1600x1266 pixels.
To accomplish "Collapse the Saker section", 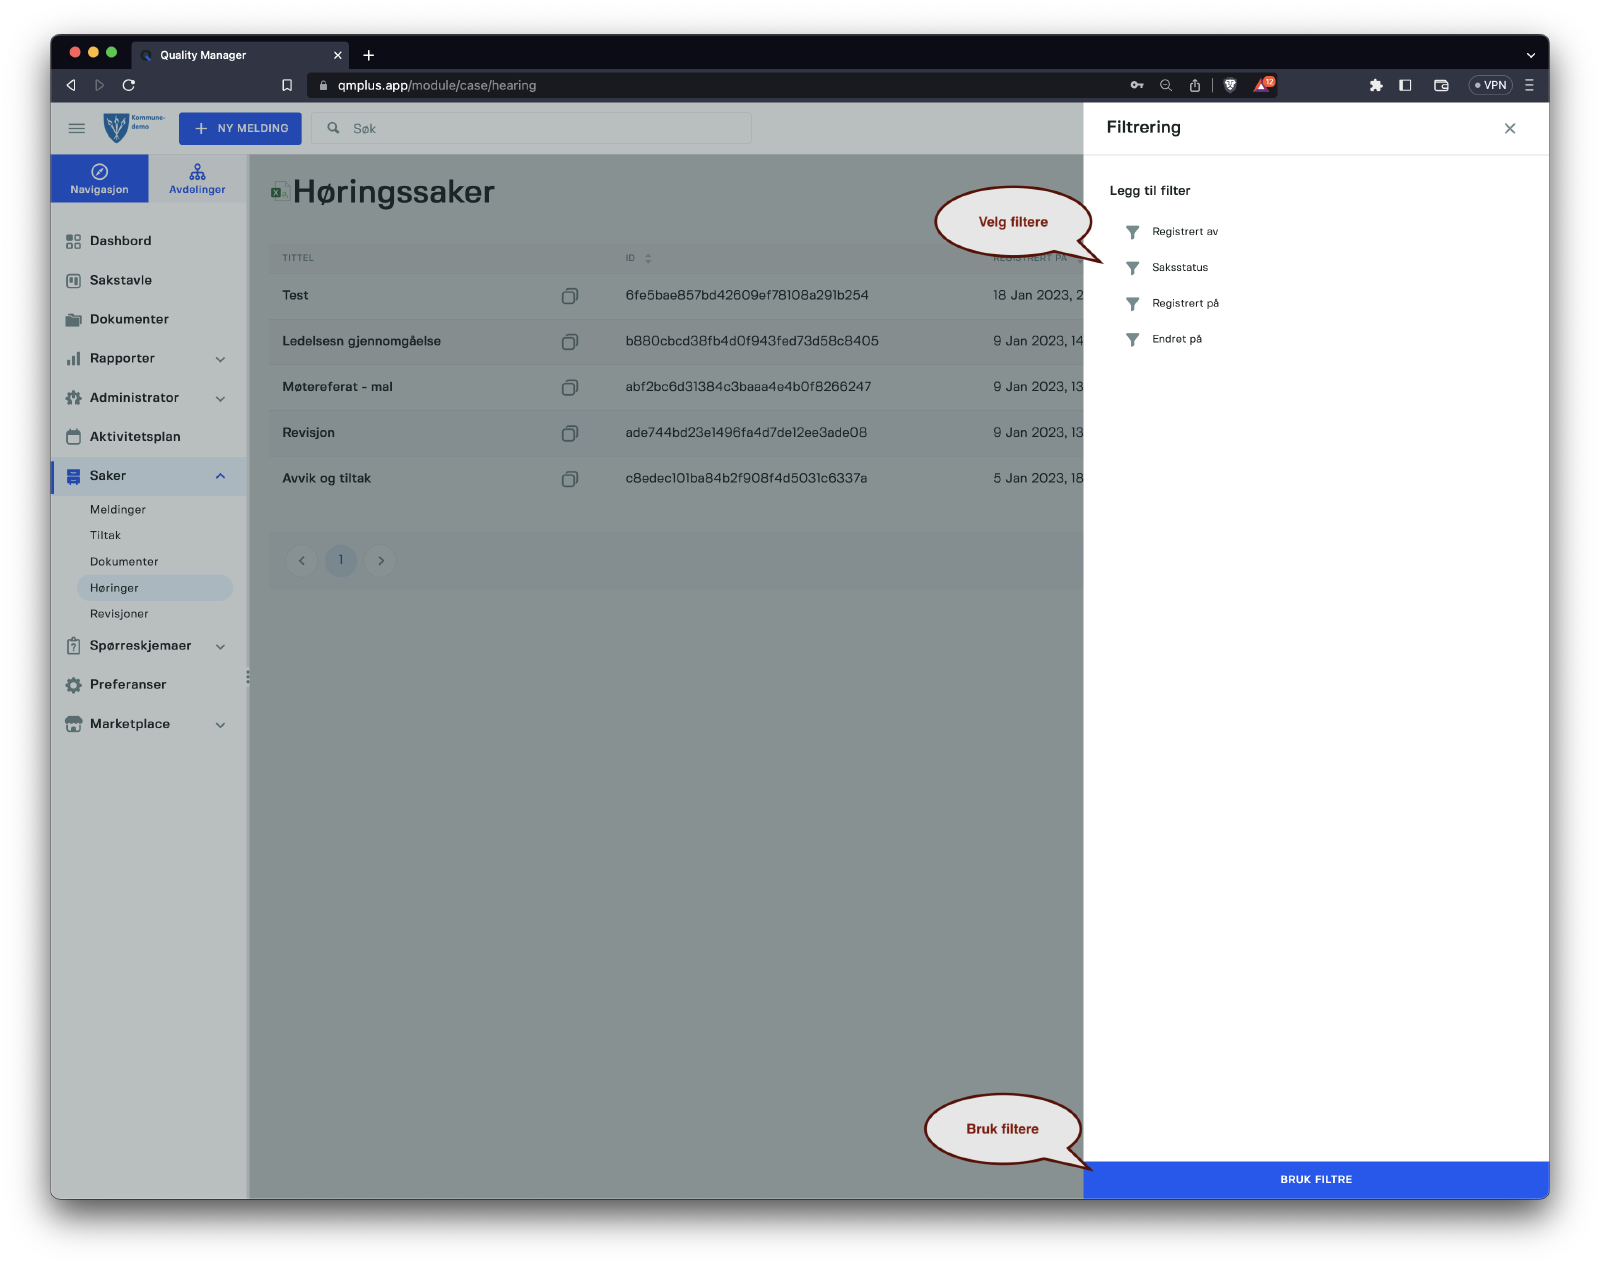I will click(220, 476).
